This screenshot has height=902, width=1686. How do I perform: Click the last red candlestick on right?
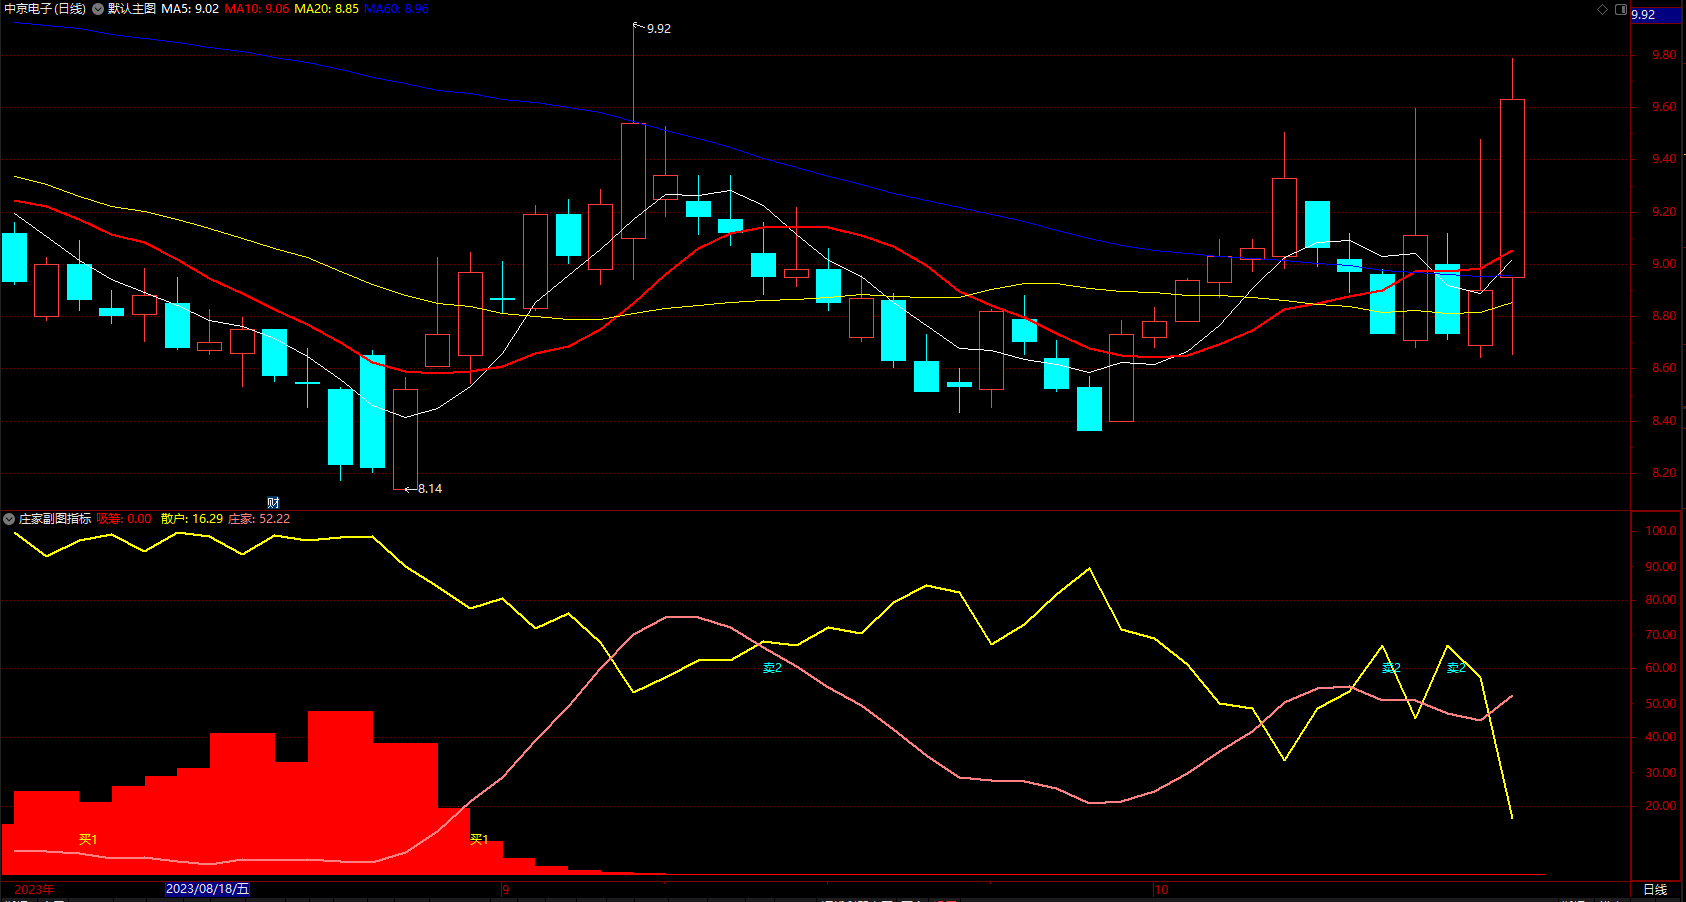coord(1512,188)
